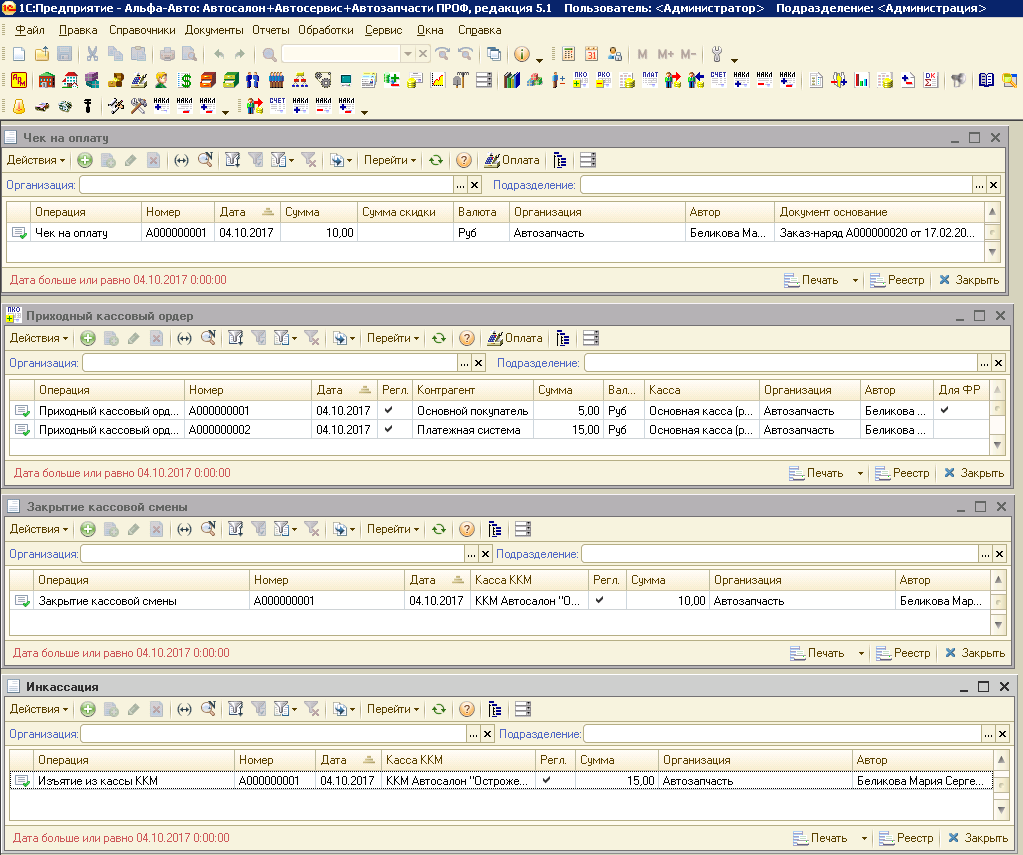Open Действия dropdown in Закрытие кассовой смены
This screenshot has height=855, width=1023.
38,529
